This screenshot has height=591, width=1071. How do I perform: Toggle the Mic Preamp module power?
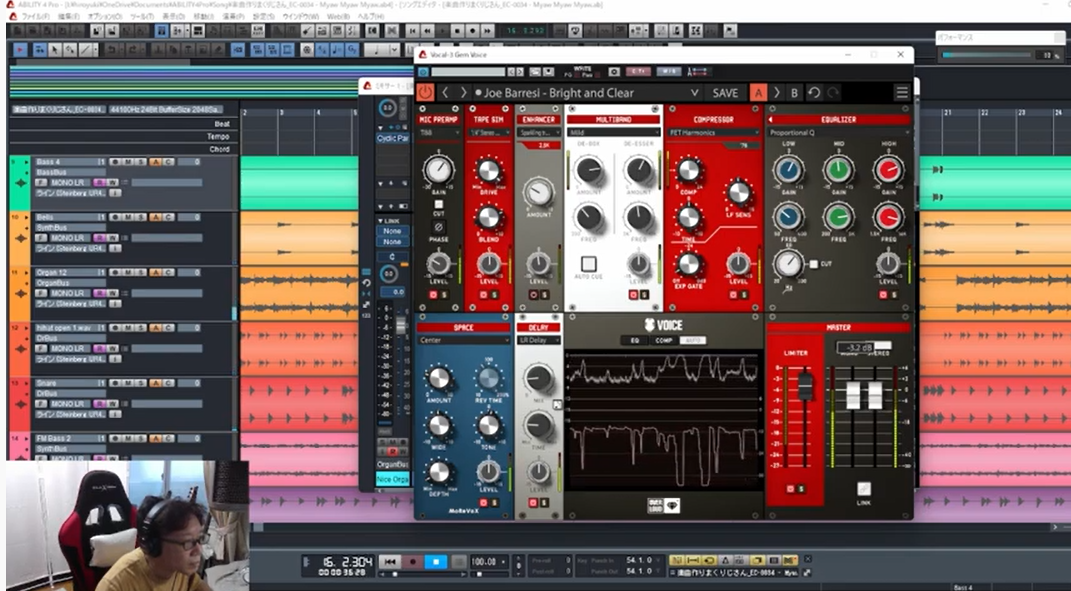coord(433,295)
